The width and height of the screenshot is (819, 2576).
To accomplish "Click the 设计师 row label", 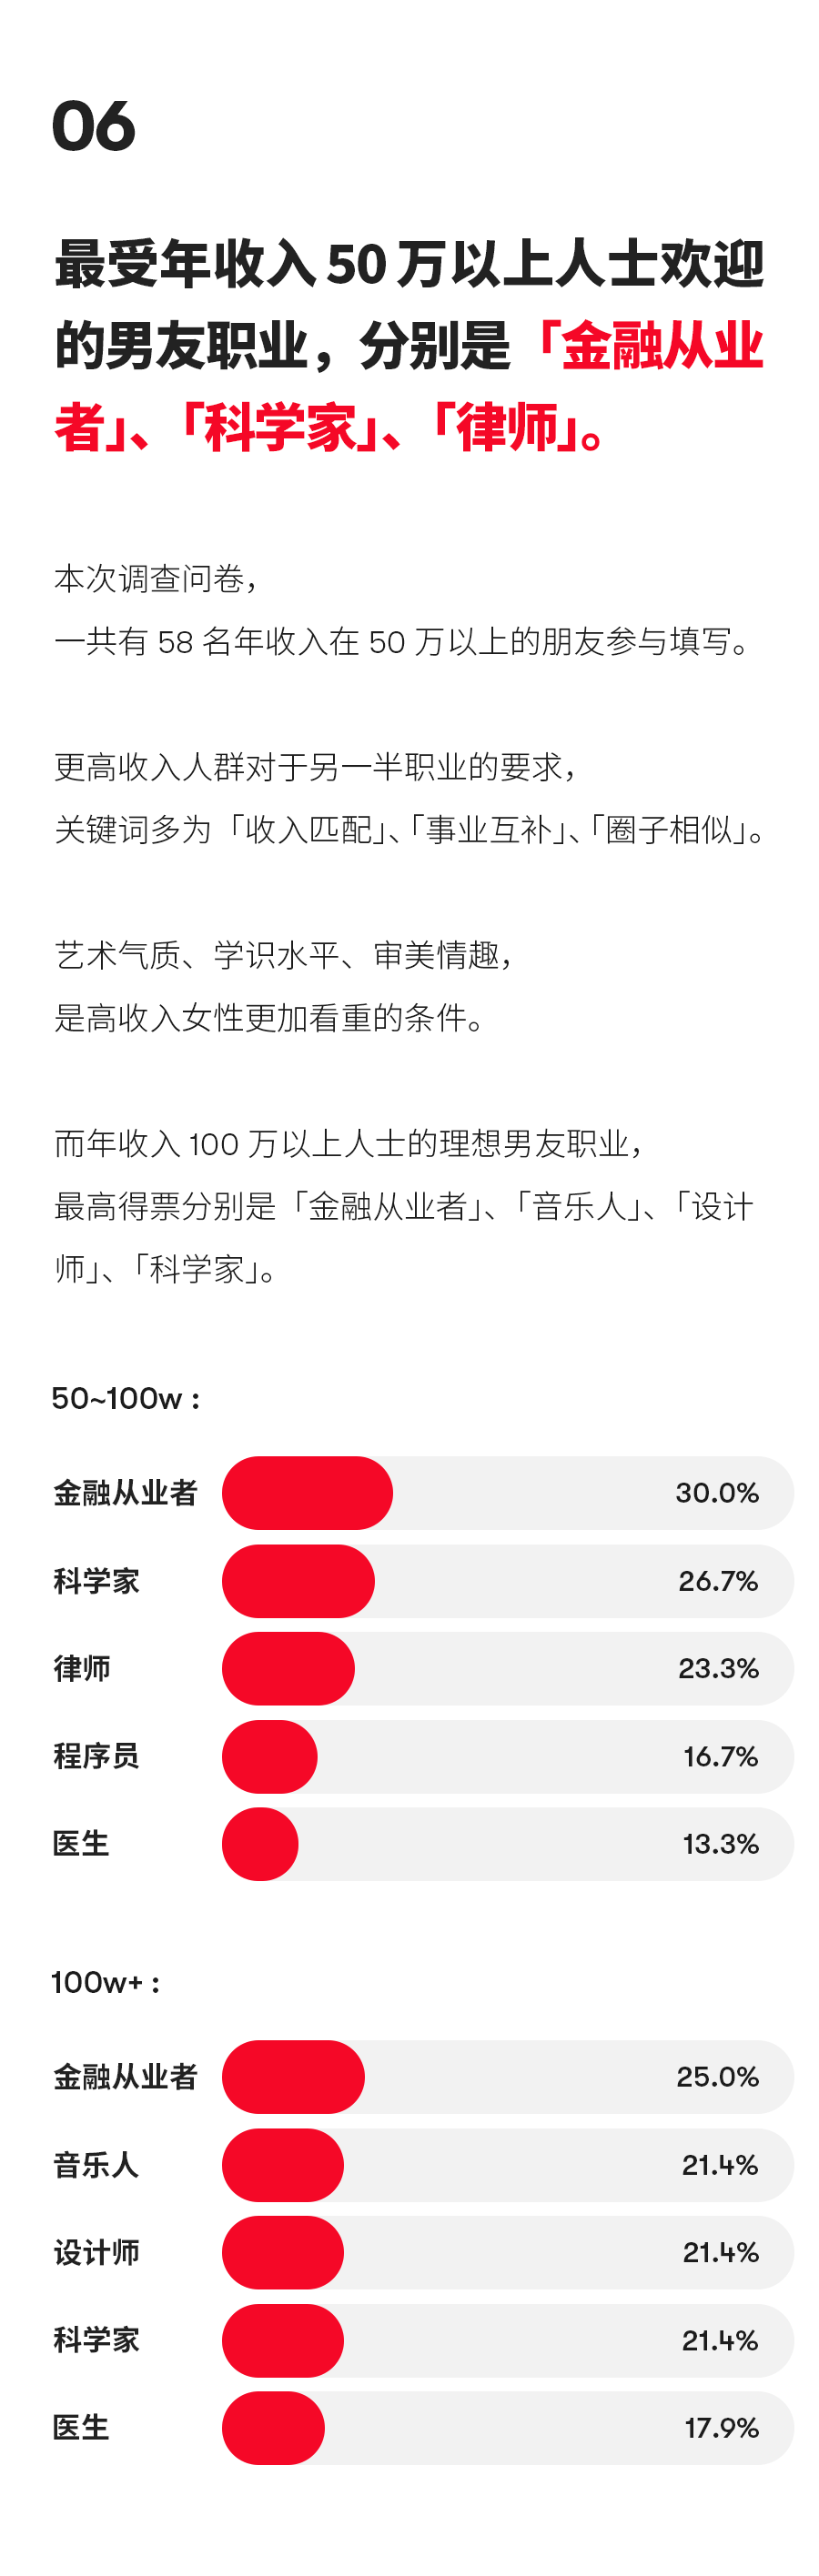I will pos(96,2252).
